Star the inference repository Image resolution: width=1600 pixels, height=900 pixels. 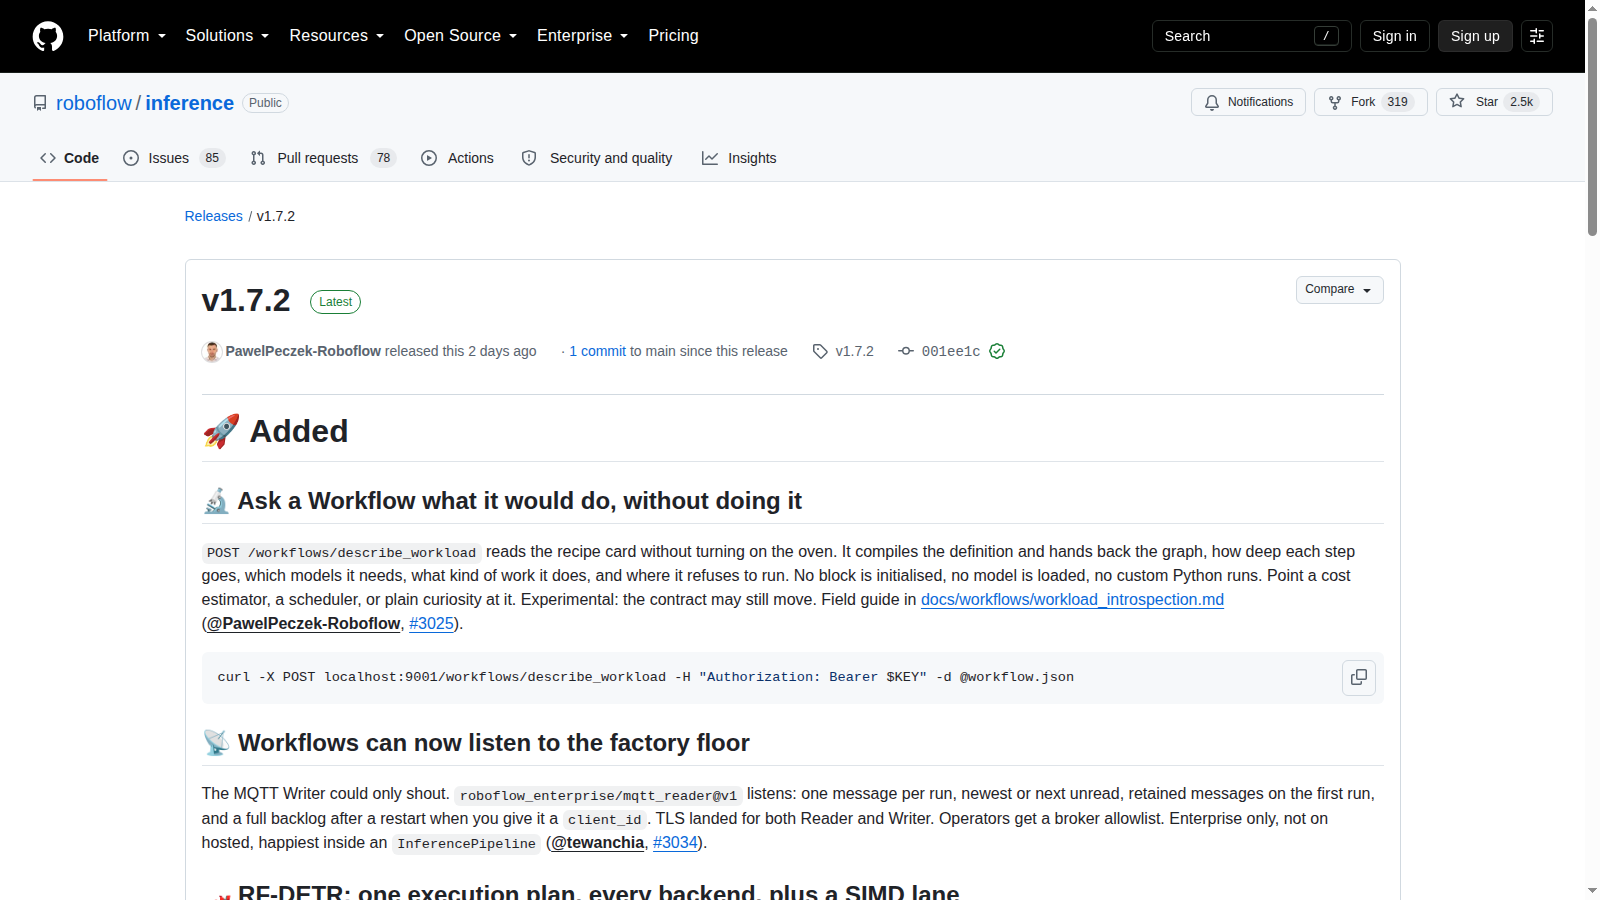(1494, 102)
